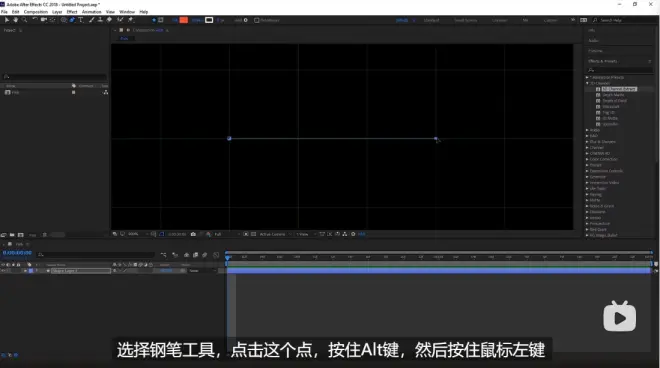
Task: Click the new folder icon in Project panel
Action: point(12,235)
